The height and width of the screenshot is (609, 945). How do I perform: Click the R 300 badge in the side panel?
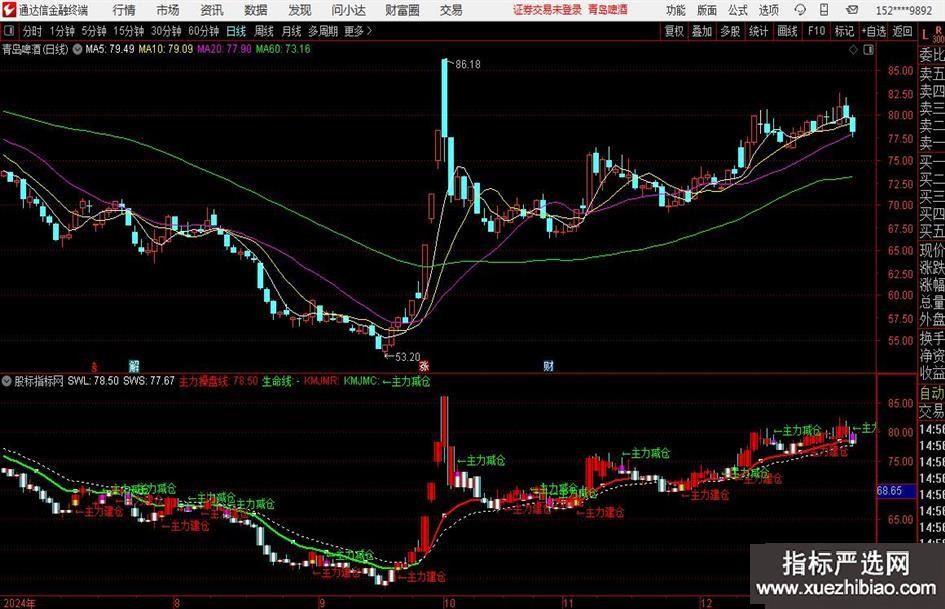tap(938, 34)
